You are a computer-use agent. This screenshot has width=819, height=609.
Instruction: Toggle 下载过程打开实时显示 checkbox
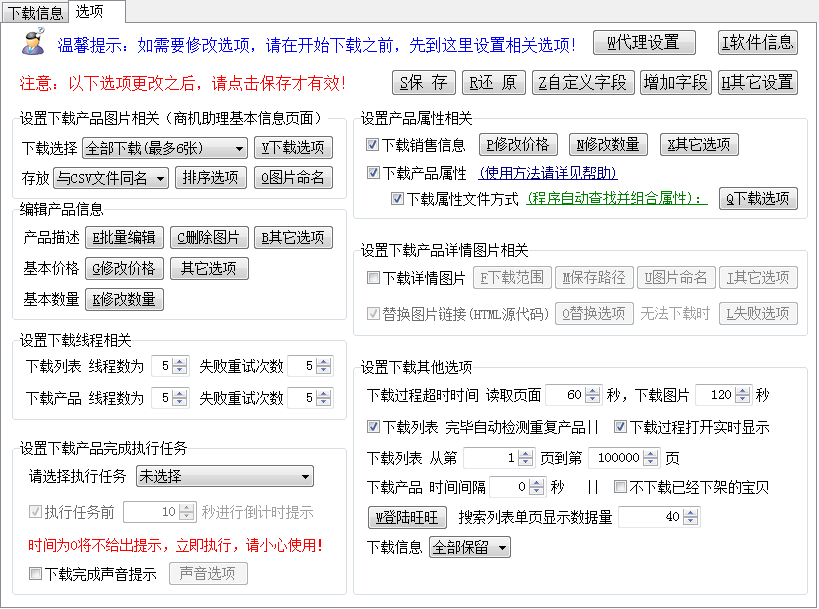620,427
